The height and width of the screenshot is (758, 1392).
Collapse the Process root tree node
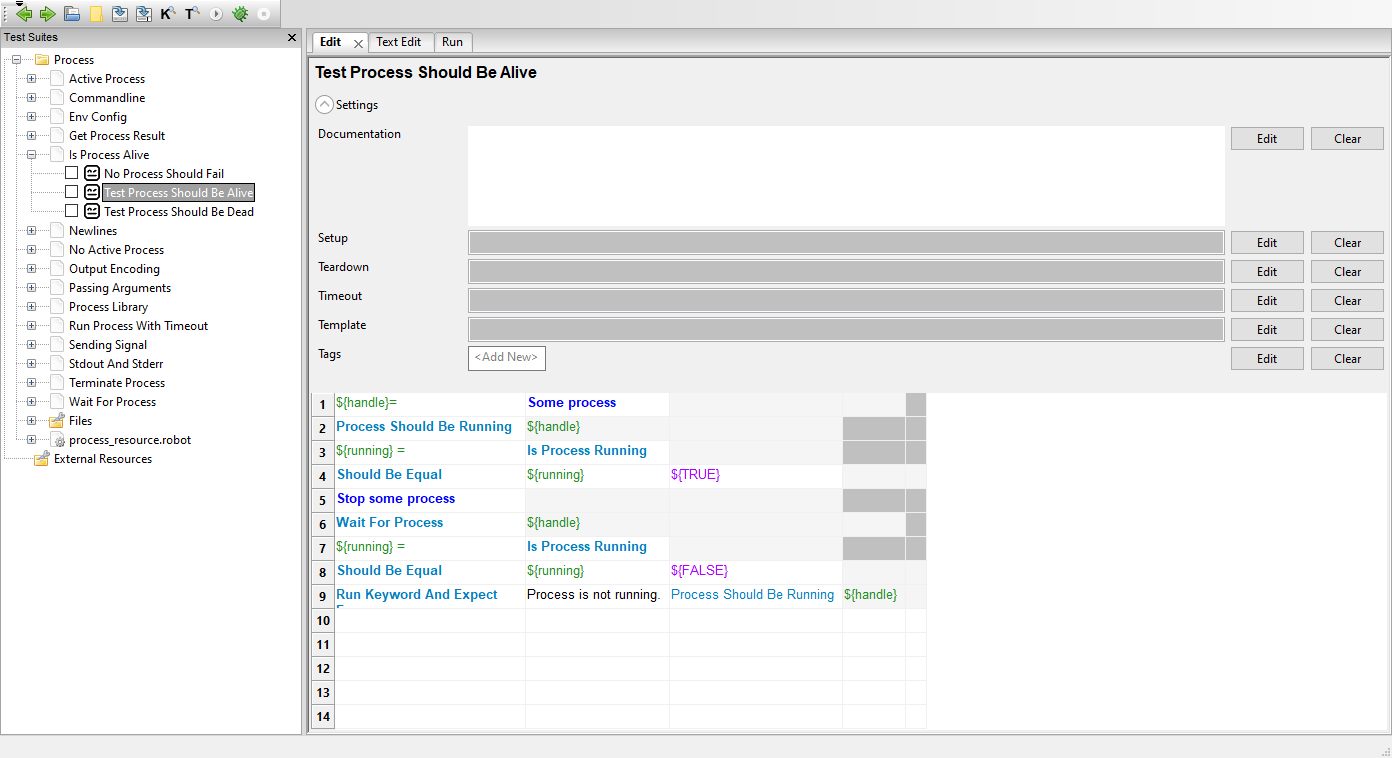16,60
